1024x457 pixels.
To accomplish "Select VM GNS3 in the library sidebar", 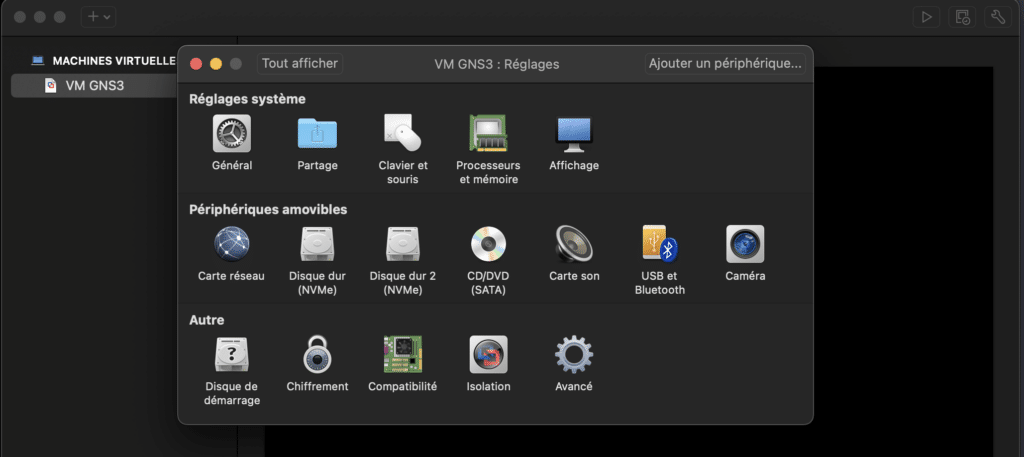I will (94, 86).
